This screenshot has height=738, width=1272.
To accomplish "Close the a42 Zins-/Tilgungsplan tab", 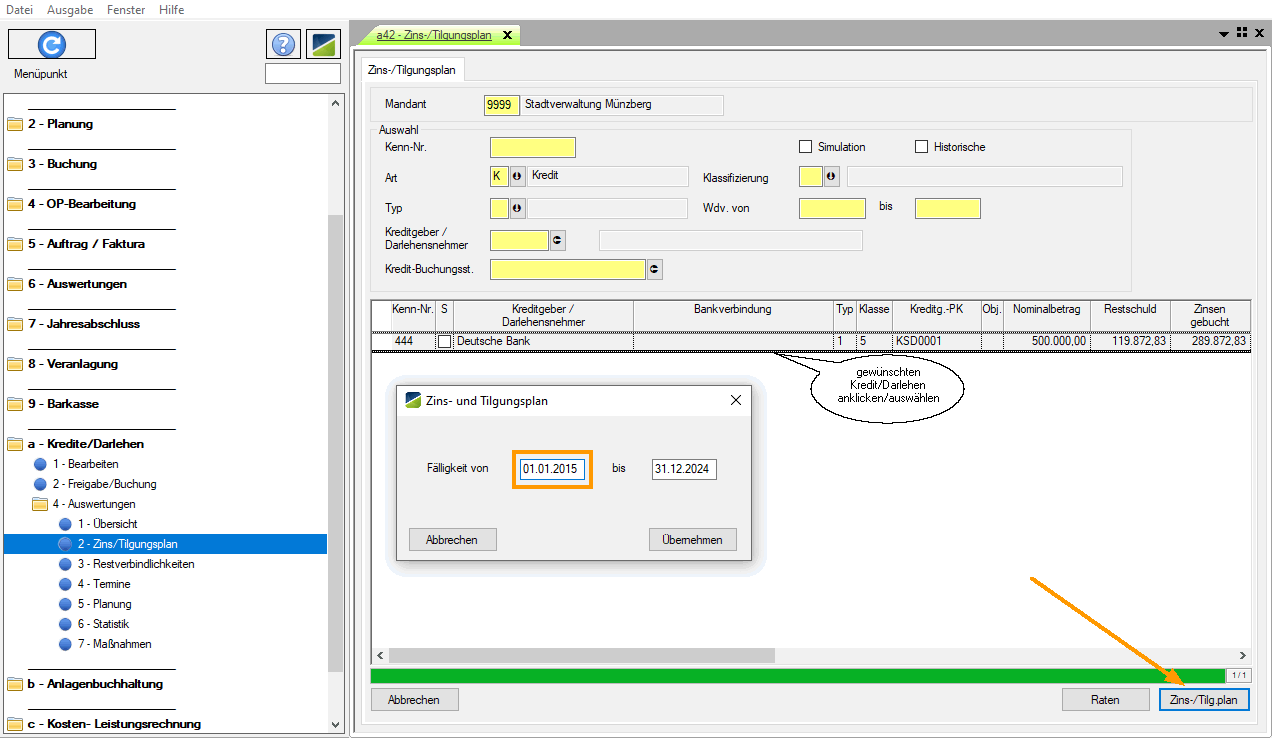I will (507, 35).
